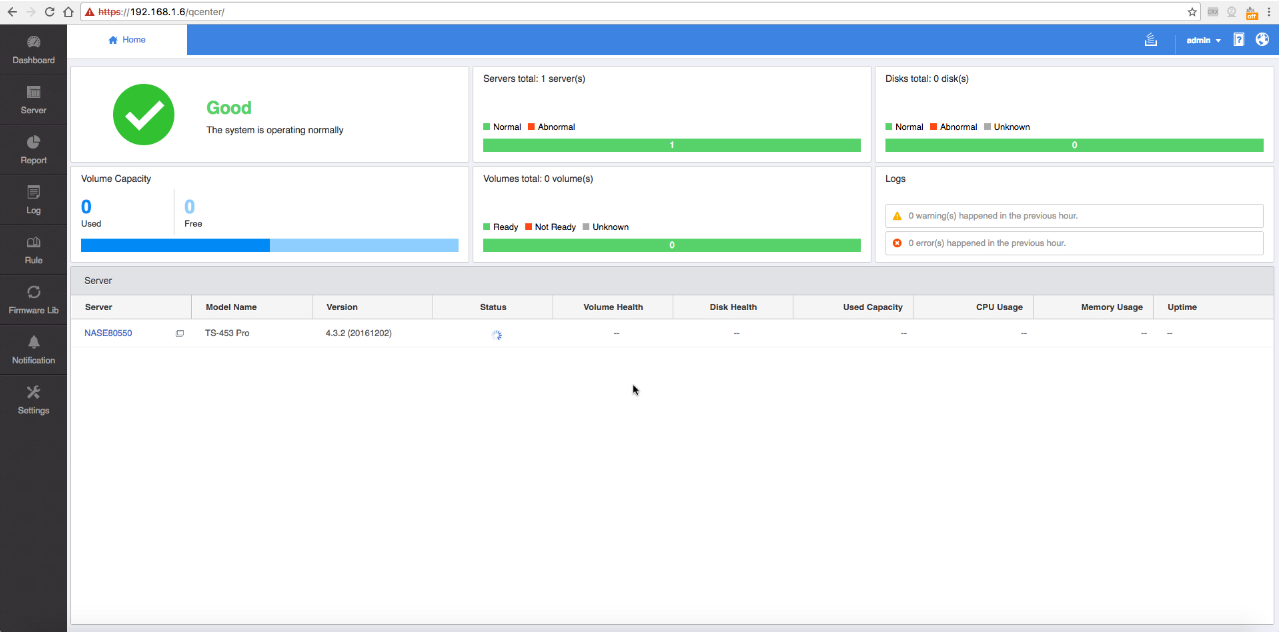Screen dimensions: 1279x632
Task: Click the 'Free' capacity value
Action: [190, 207]
